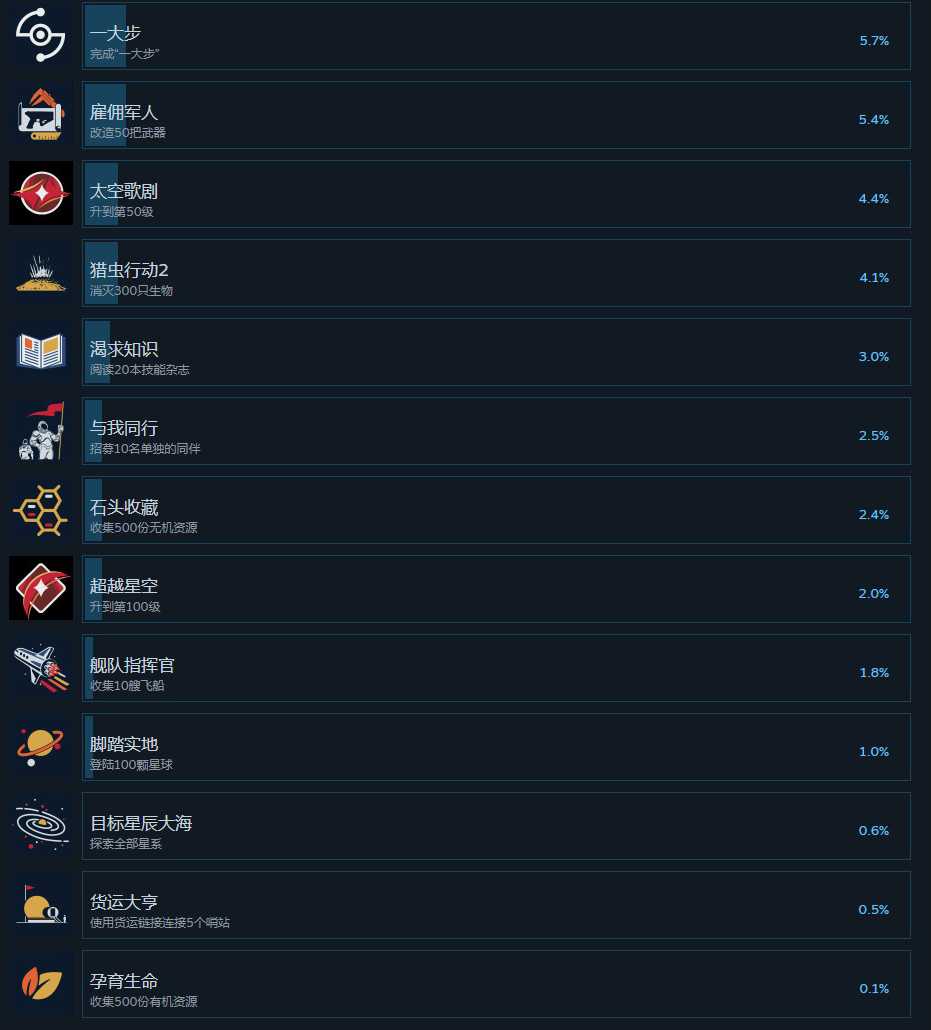
Task: Select the 孕育生命 orange leaf icon
Action: (41, 983)
